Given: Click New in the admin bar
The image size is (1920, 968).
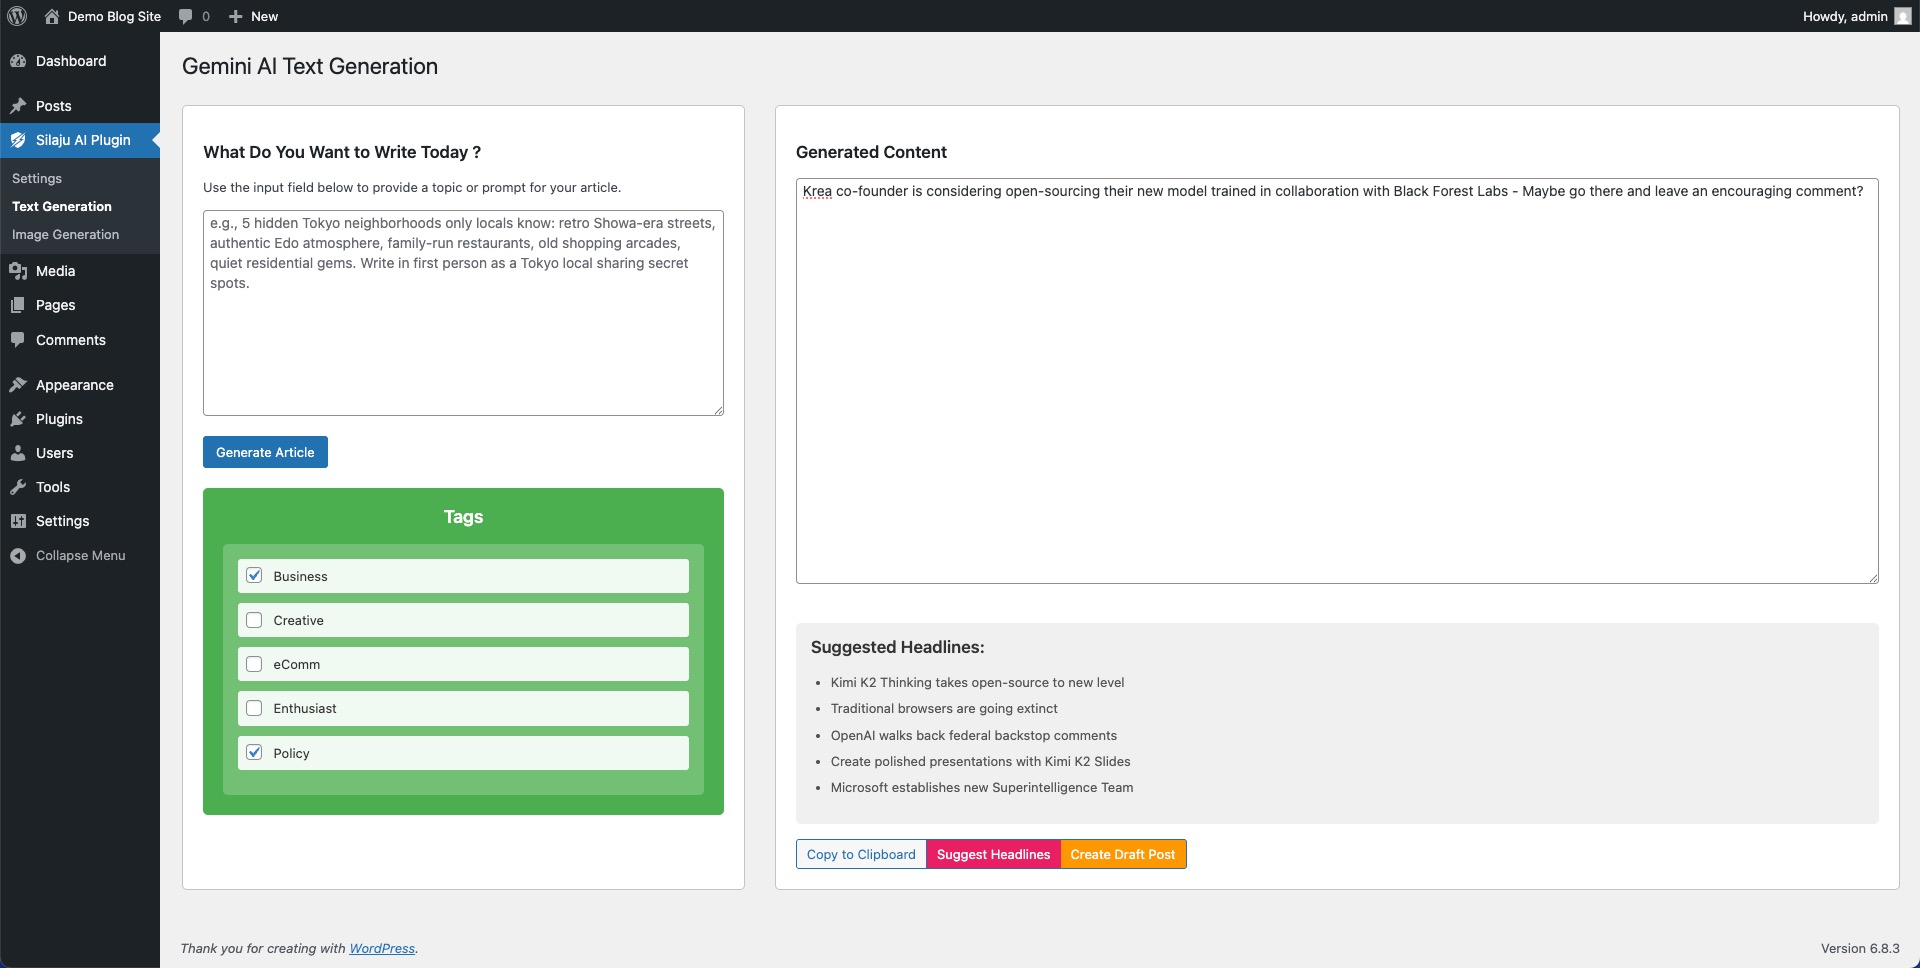Looking at the screenshot, I should point(264,16).
